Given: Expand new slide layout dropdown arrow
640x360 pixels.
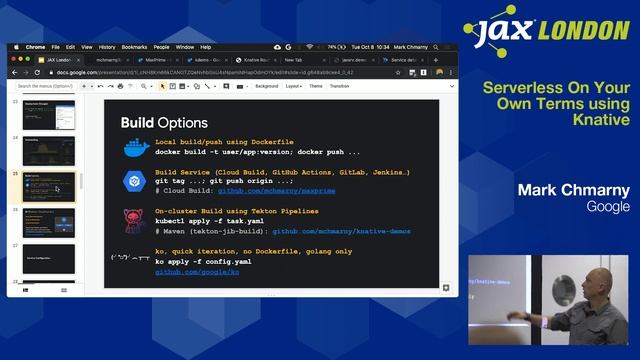Looking at the screenshot, I should (91, 86).
